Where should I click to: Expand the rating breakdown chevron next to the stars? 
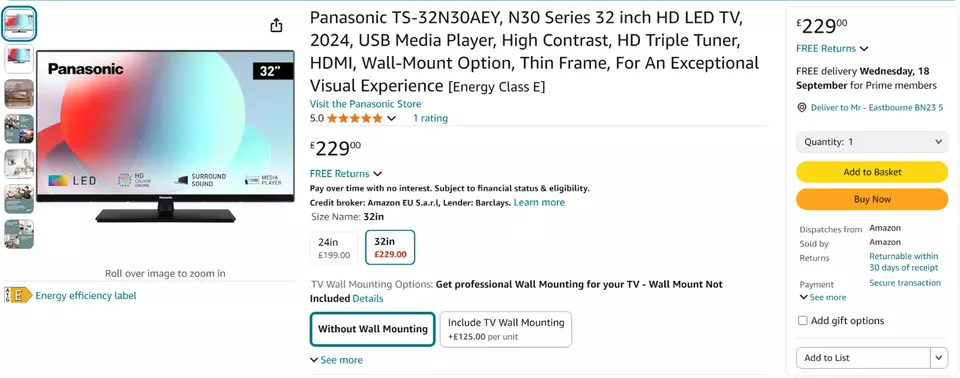pyautogui.click(x=391, y=118)
